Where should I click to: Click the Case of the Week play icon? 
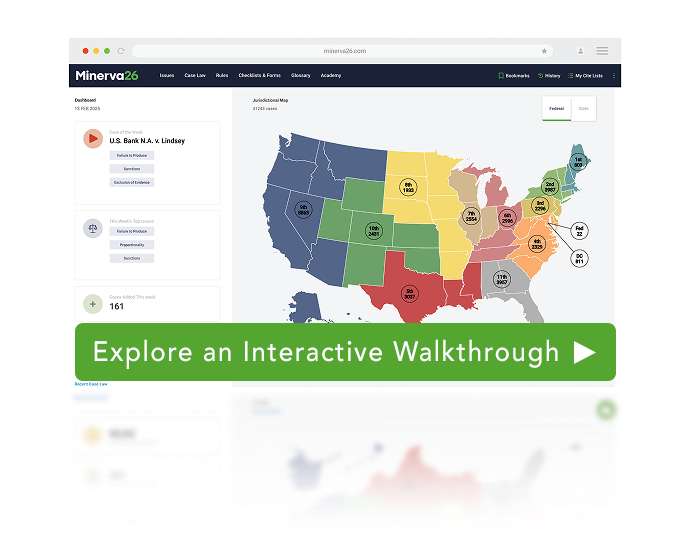coord(93,139)
